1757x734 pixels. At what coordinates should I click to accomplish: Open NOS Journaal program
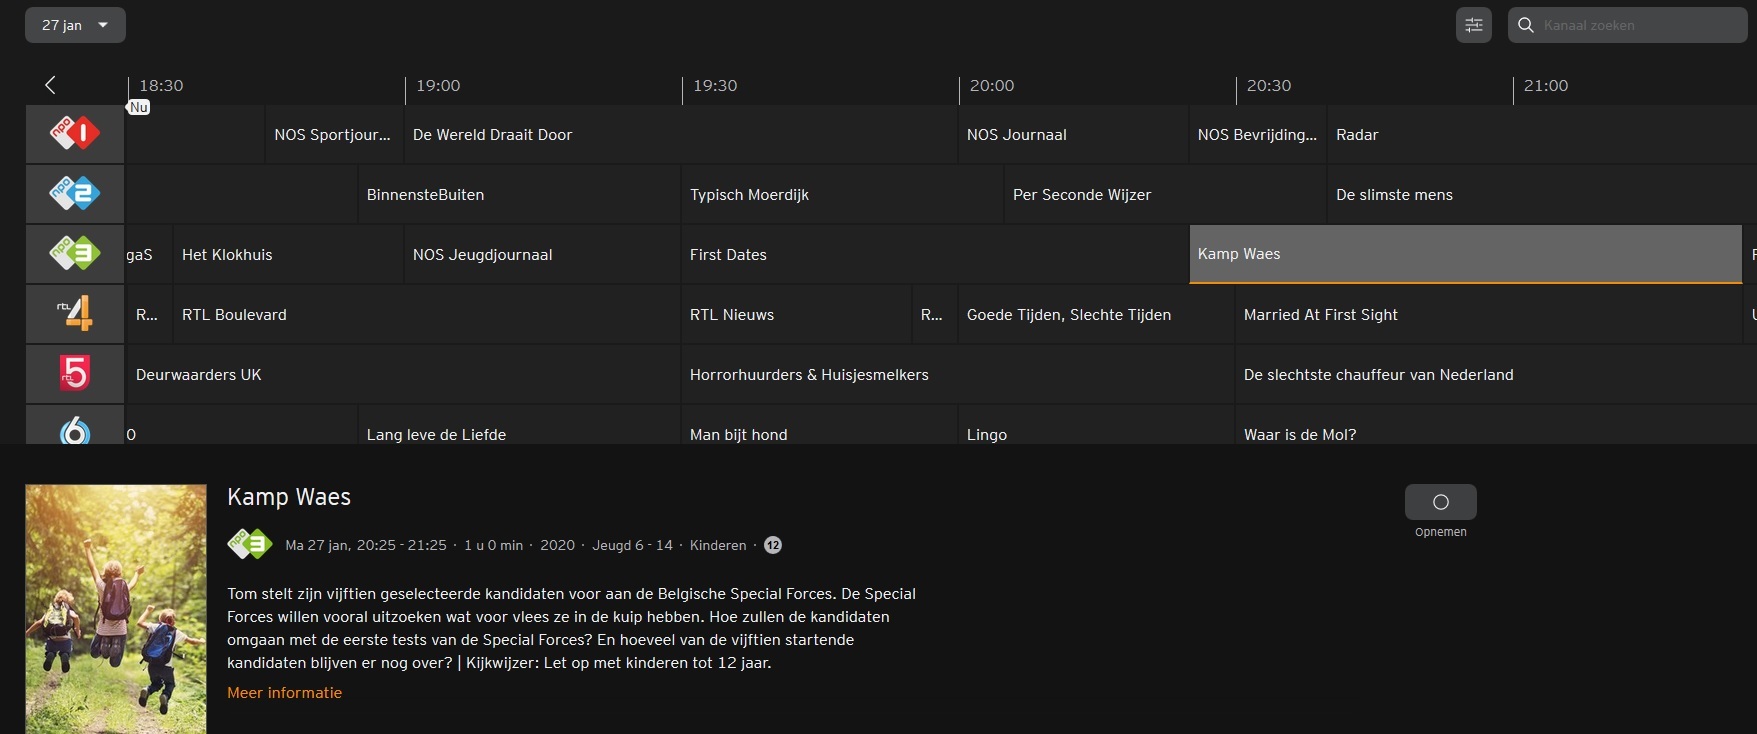1073,134
